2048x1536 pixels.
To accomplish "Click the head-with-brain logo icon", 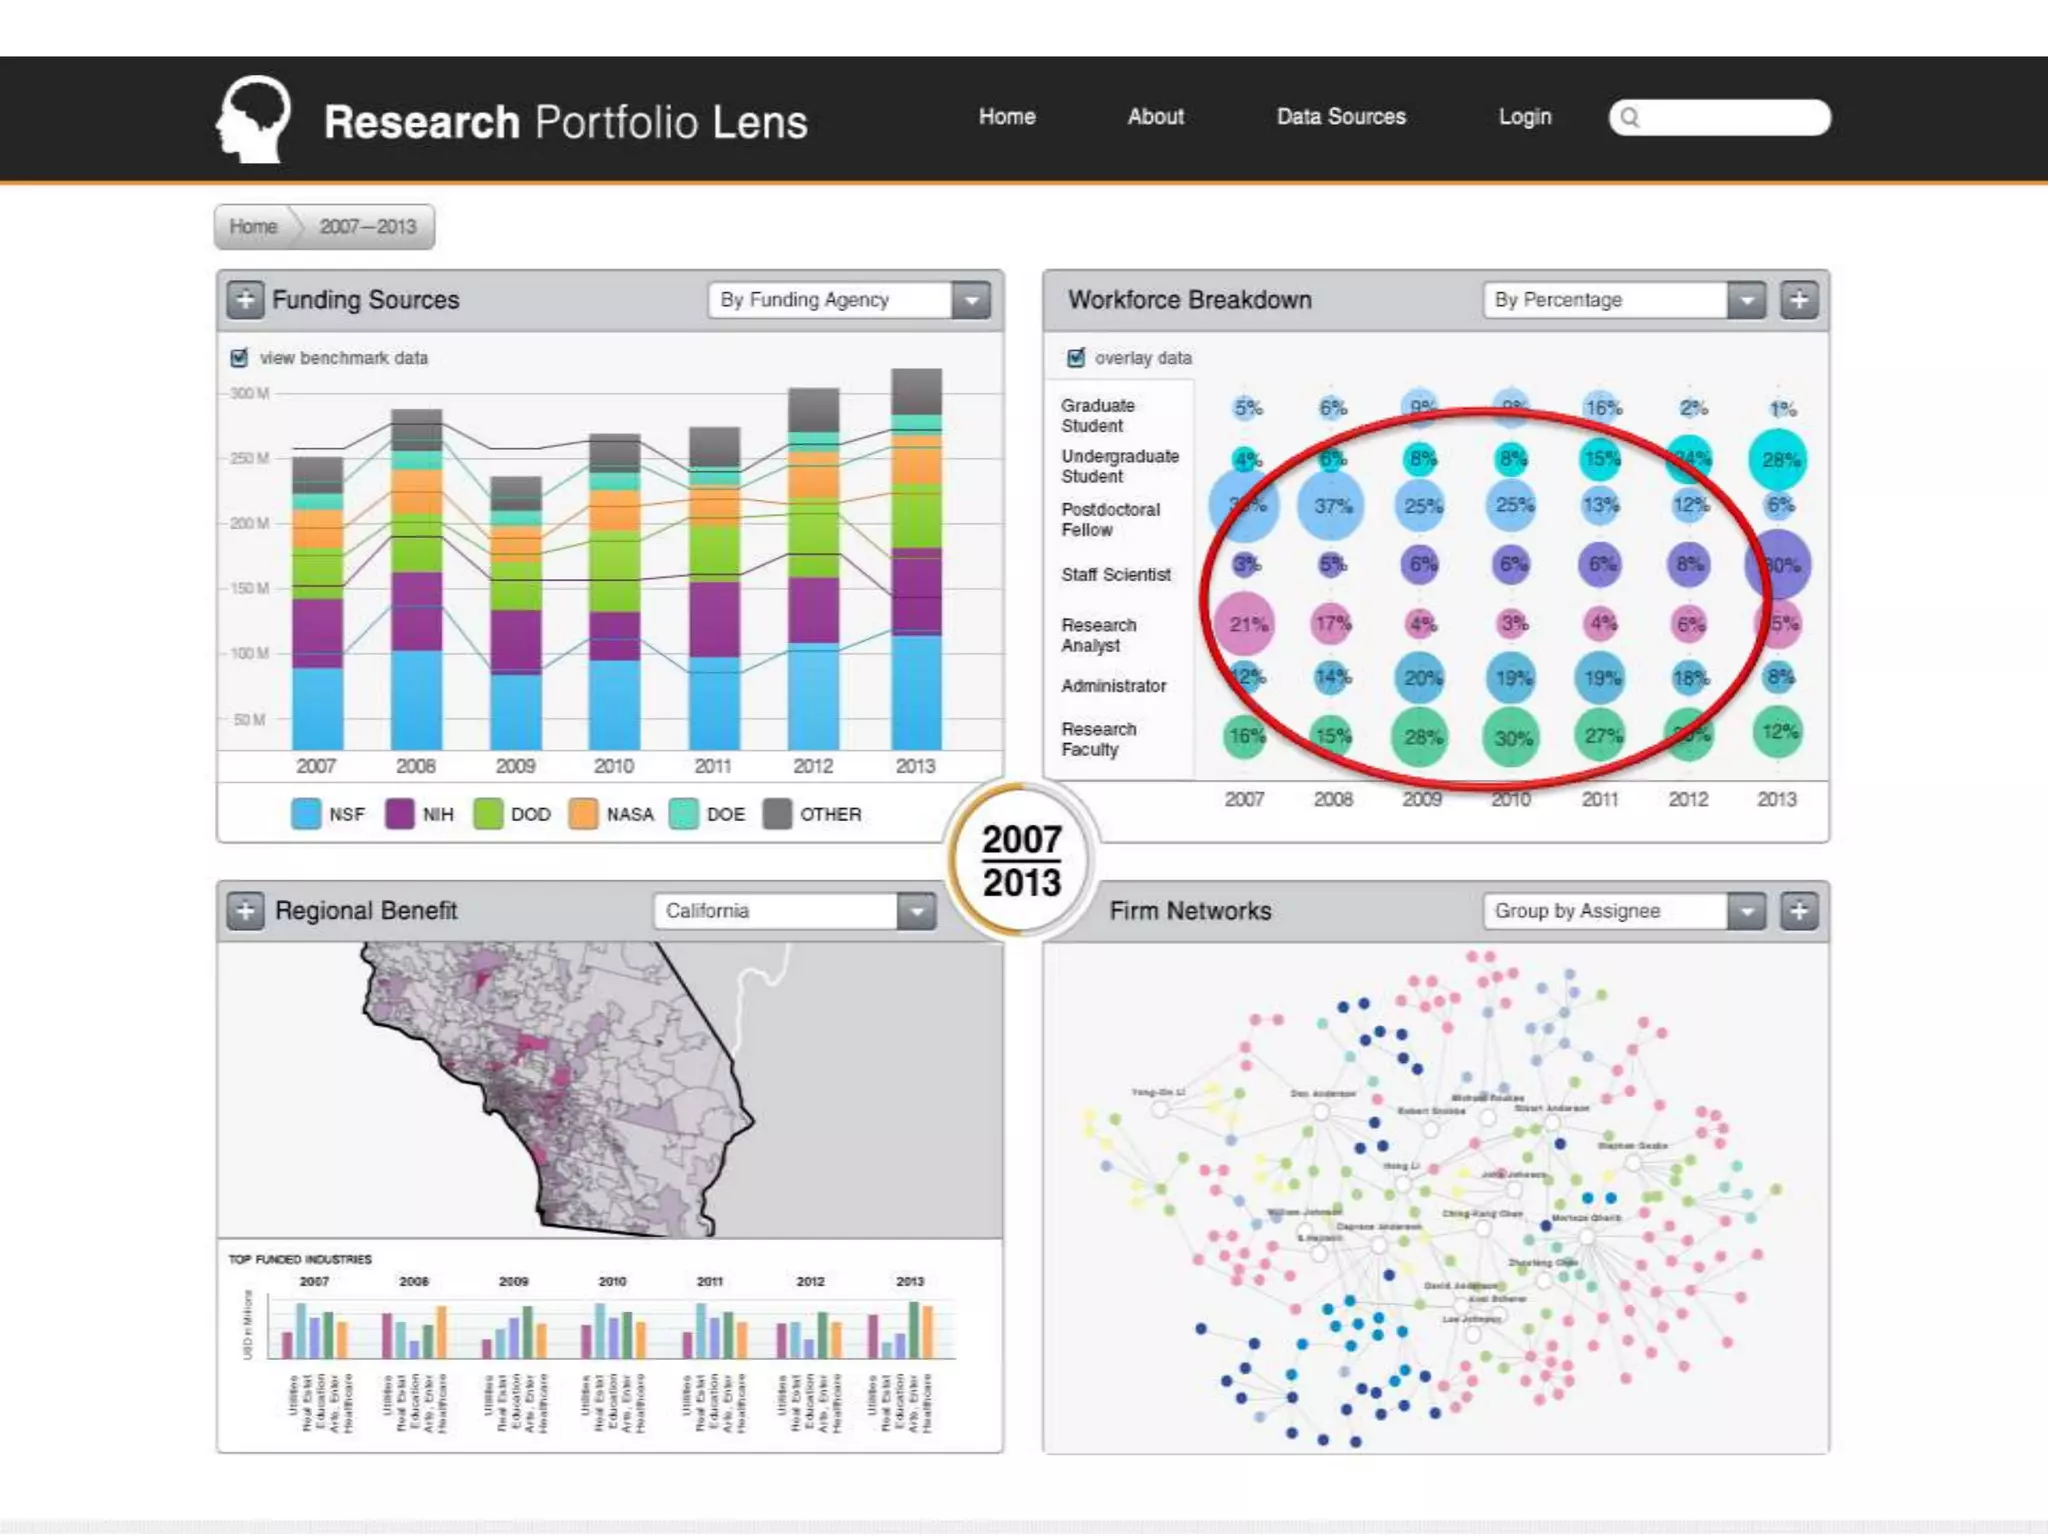I will point(254,119).
